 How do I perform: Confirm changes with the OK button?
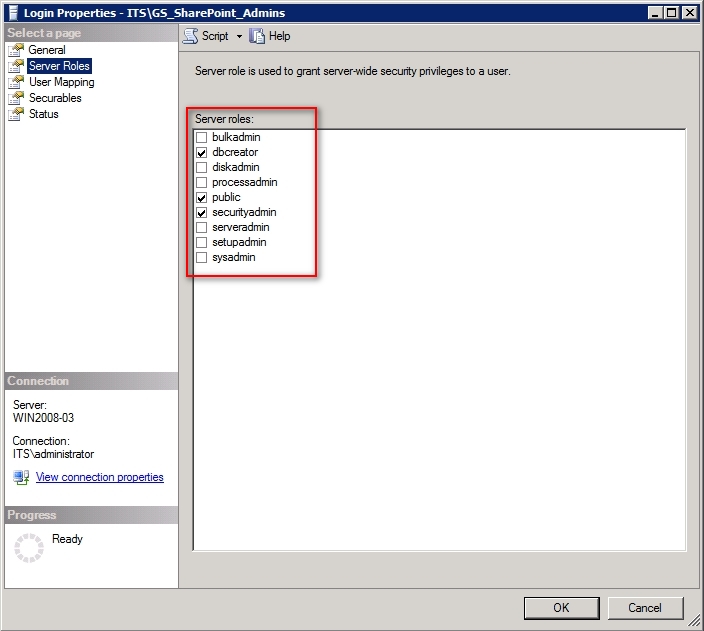tap(561, 608)
